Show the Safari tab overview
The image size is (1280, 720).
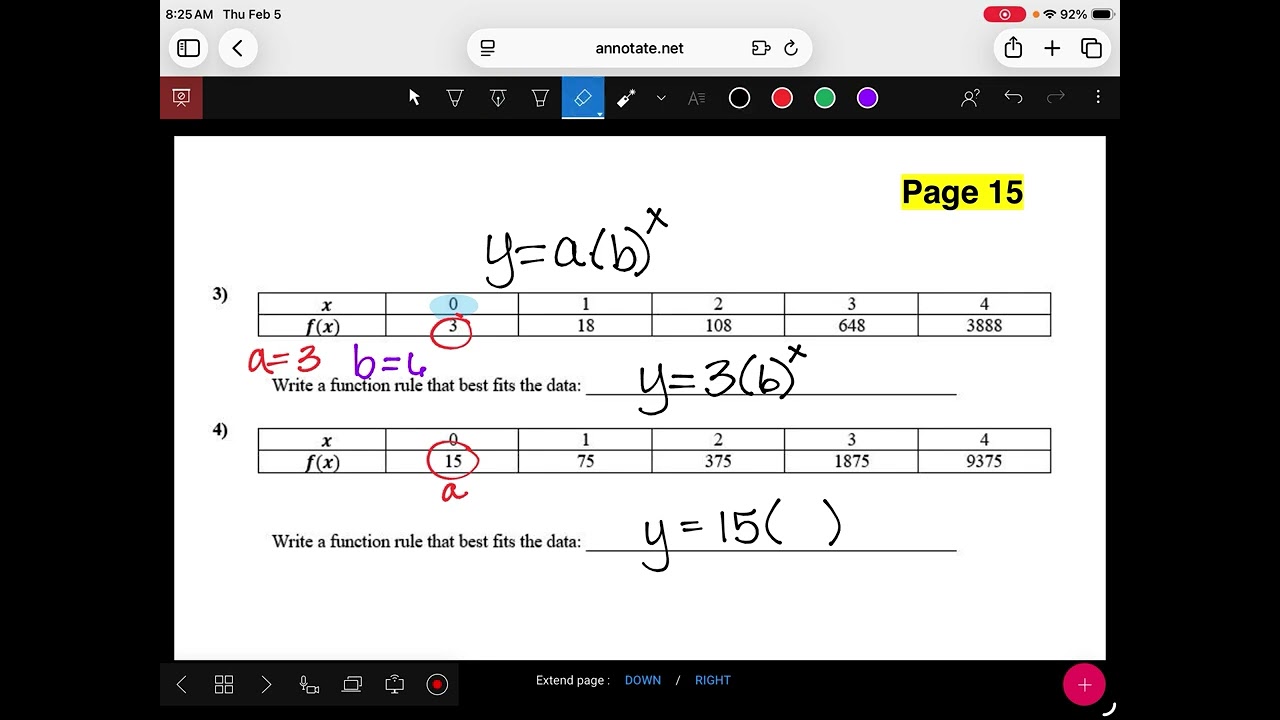click(1091, 48)
